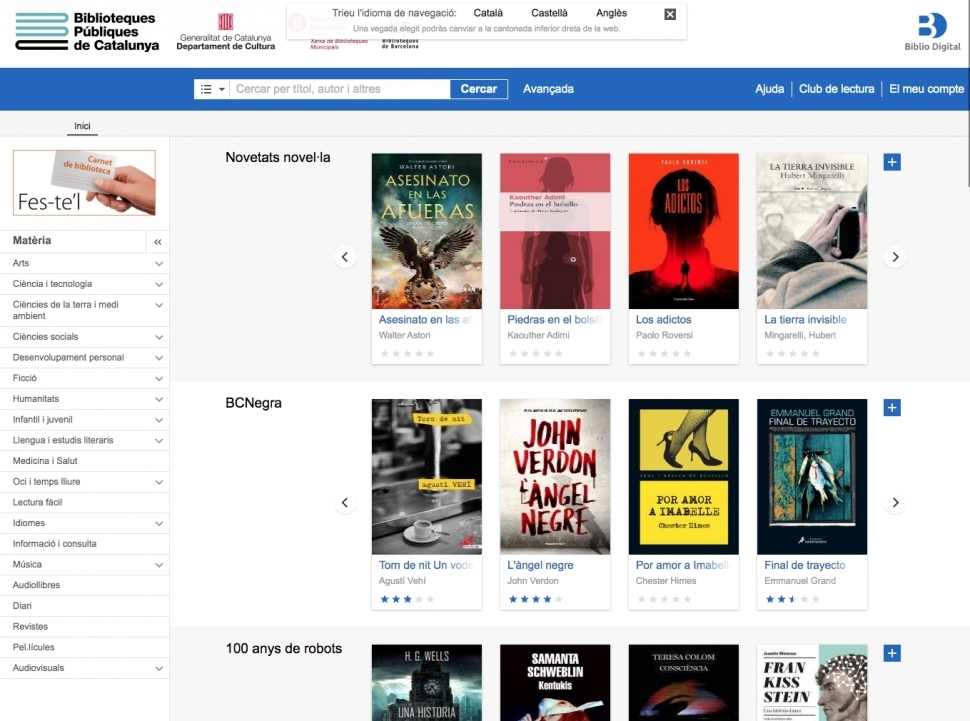Expand Novetats novel·la with the plus icon
The width and height of the screenshot is (970, 721).
pos(892,162)
